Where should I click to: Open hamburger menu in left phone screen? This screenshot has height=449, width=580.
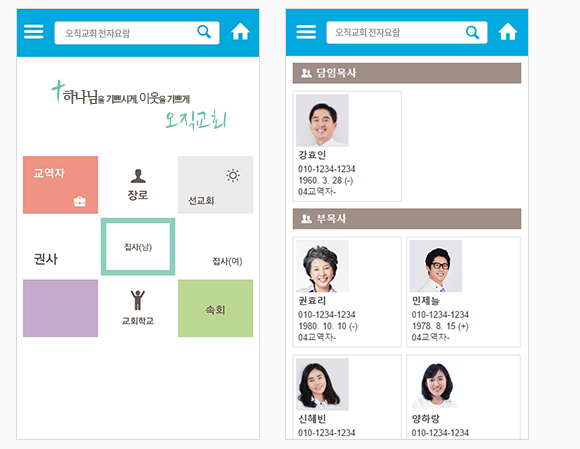(34, 32)
